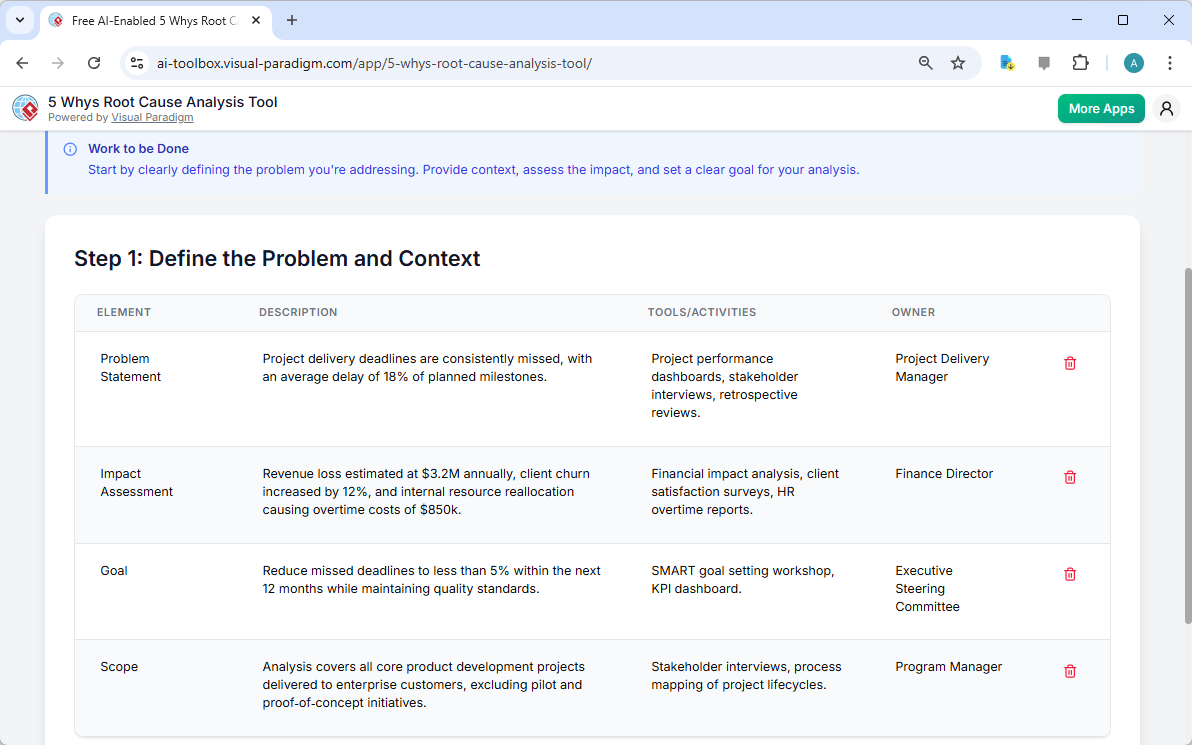Reload the page
The image size is (1192, 745).
point(94,62)
